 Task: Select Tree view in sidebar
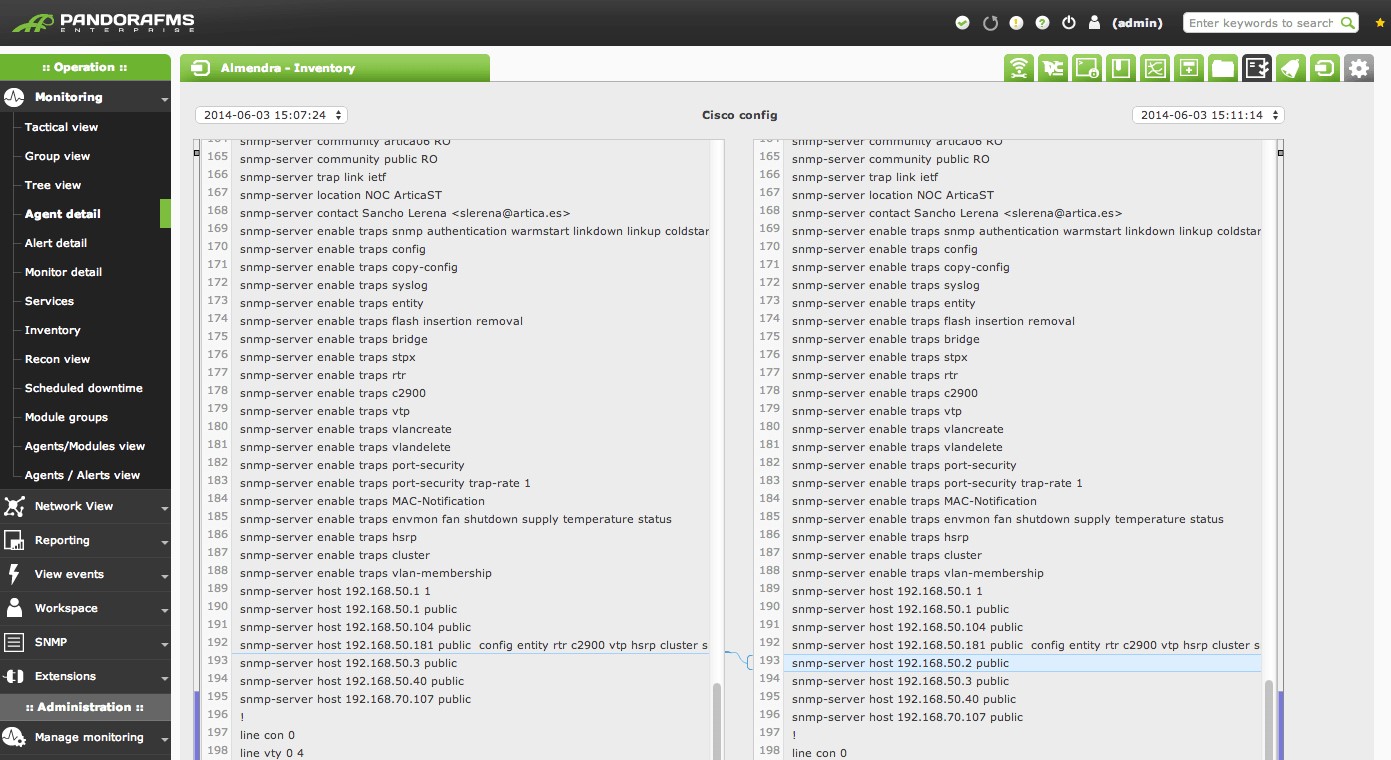[53, 185]
